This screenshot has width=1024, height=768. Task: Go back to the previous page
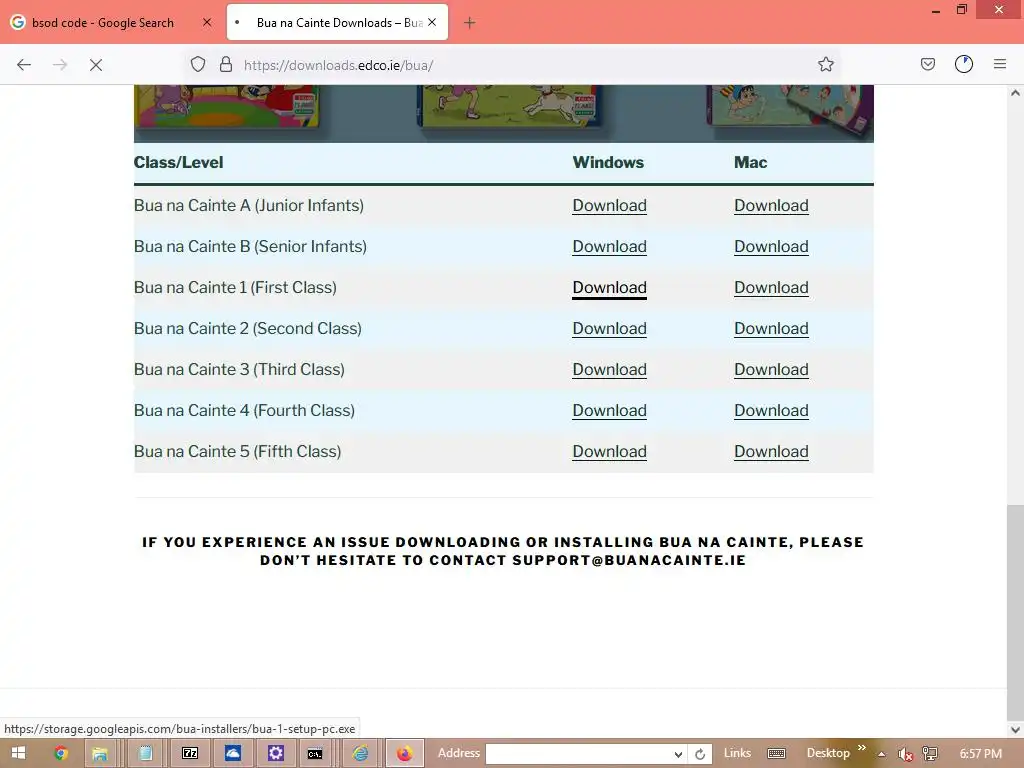tap(24, 65)
